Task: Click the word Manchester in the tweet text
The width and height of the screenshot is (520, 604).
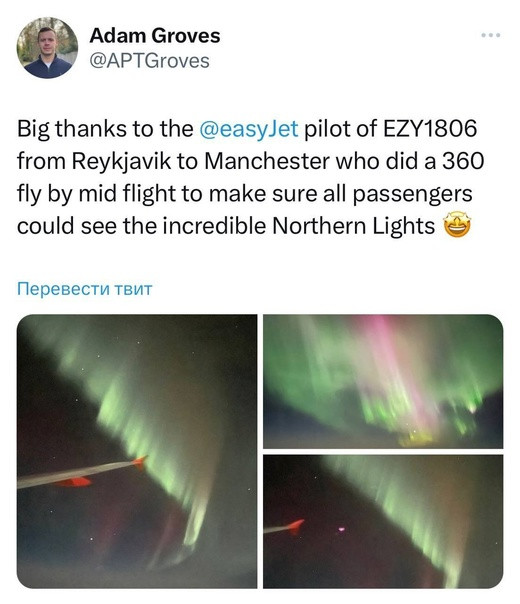Action: (x=267, y=161)
